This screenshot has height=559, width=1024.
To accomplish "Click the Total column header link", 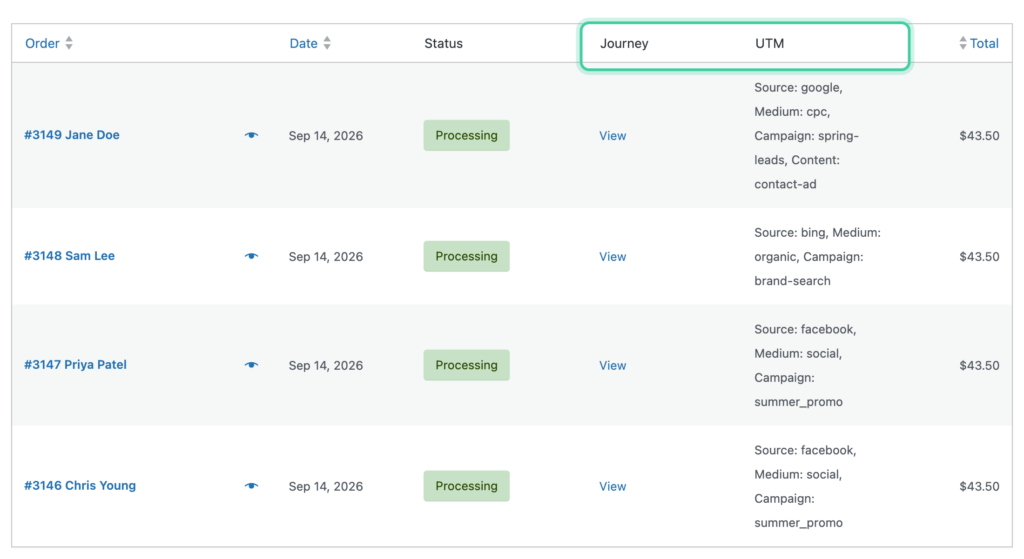I will 984,43.
